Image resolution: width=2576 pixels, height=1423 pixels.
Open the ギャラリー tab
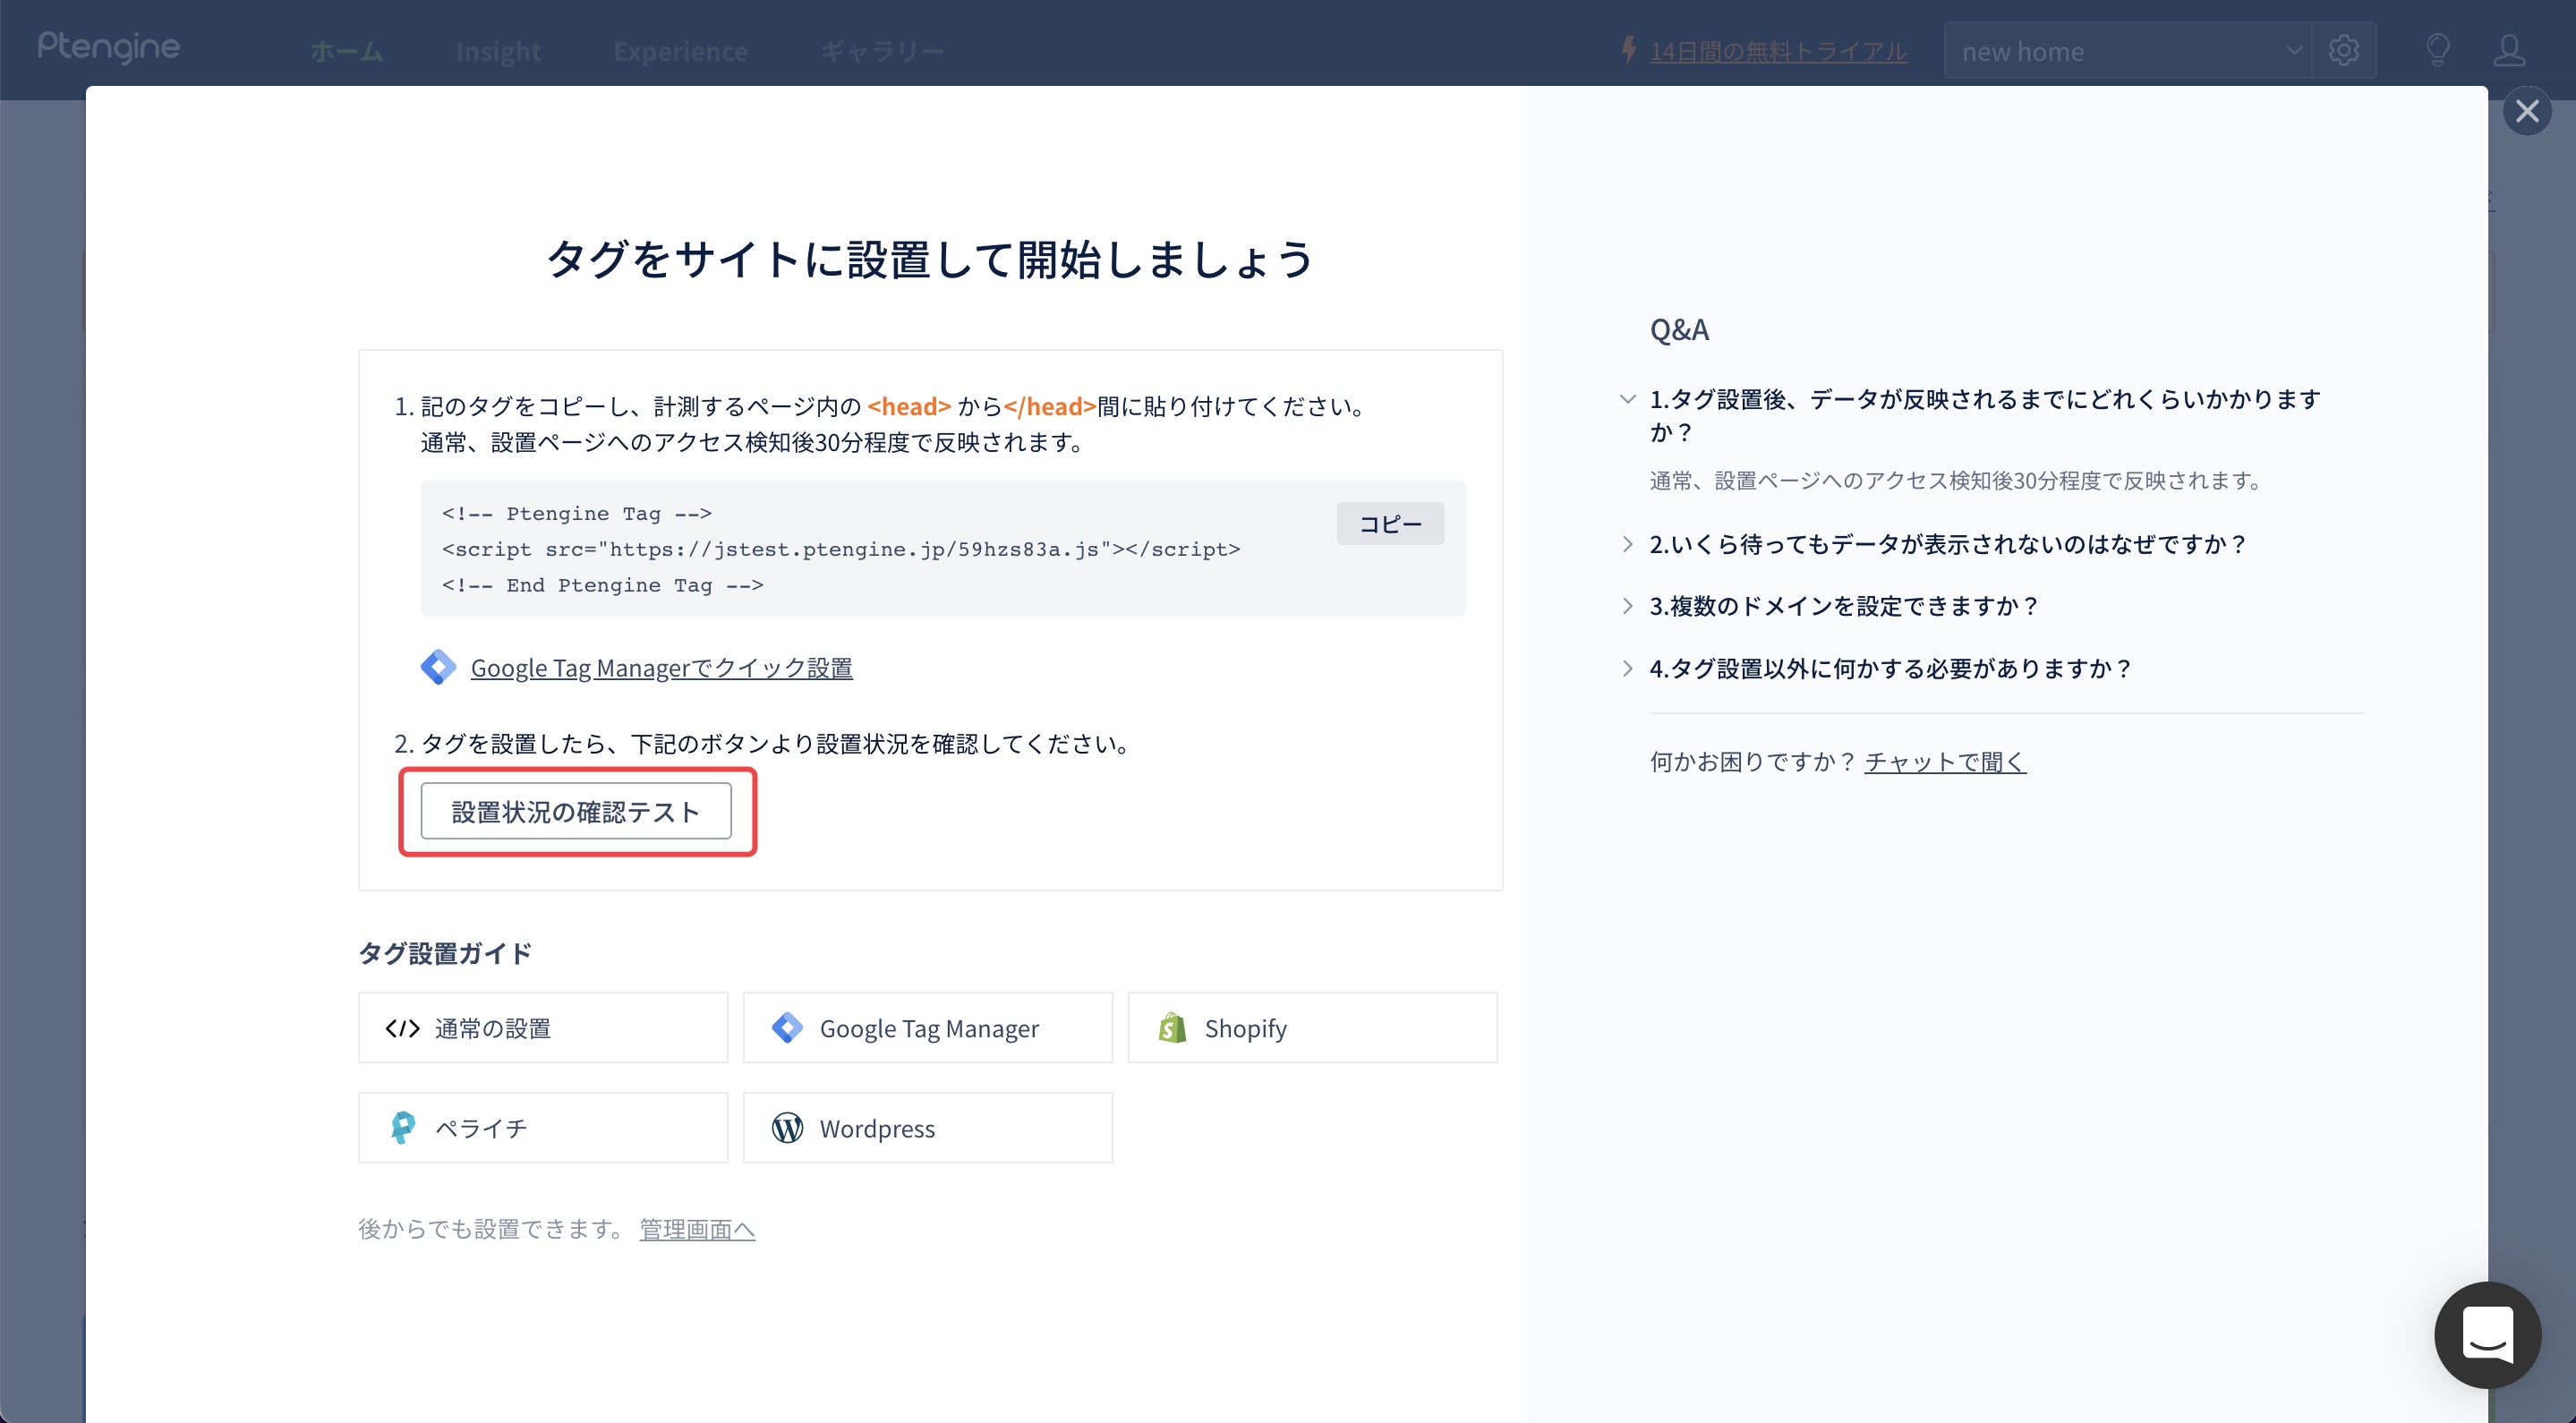pos(882,51)
